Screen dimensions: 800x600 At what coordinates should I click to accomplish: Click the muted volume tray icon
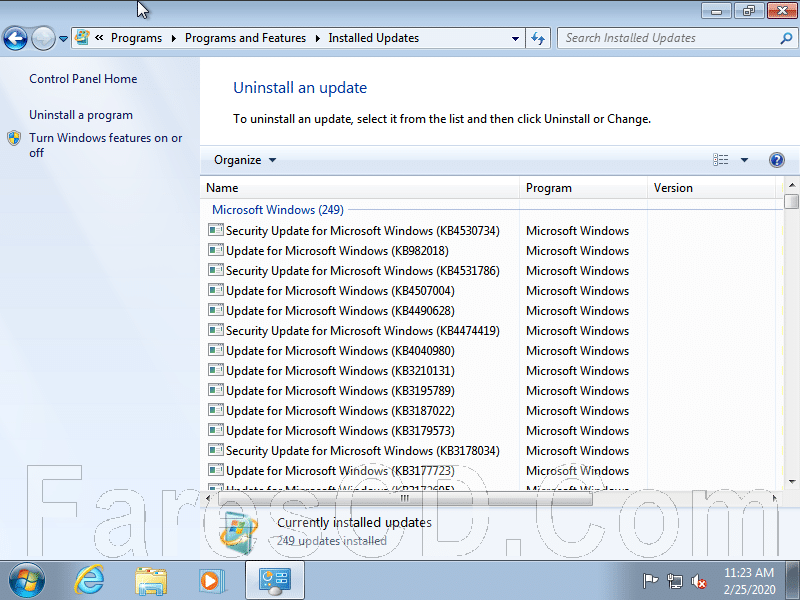point(698,581)
